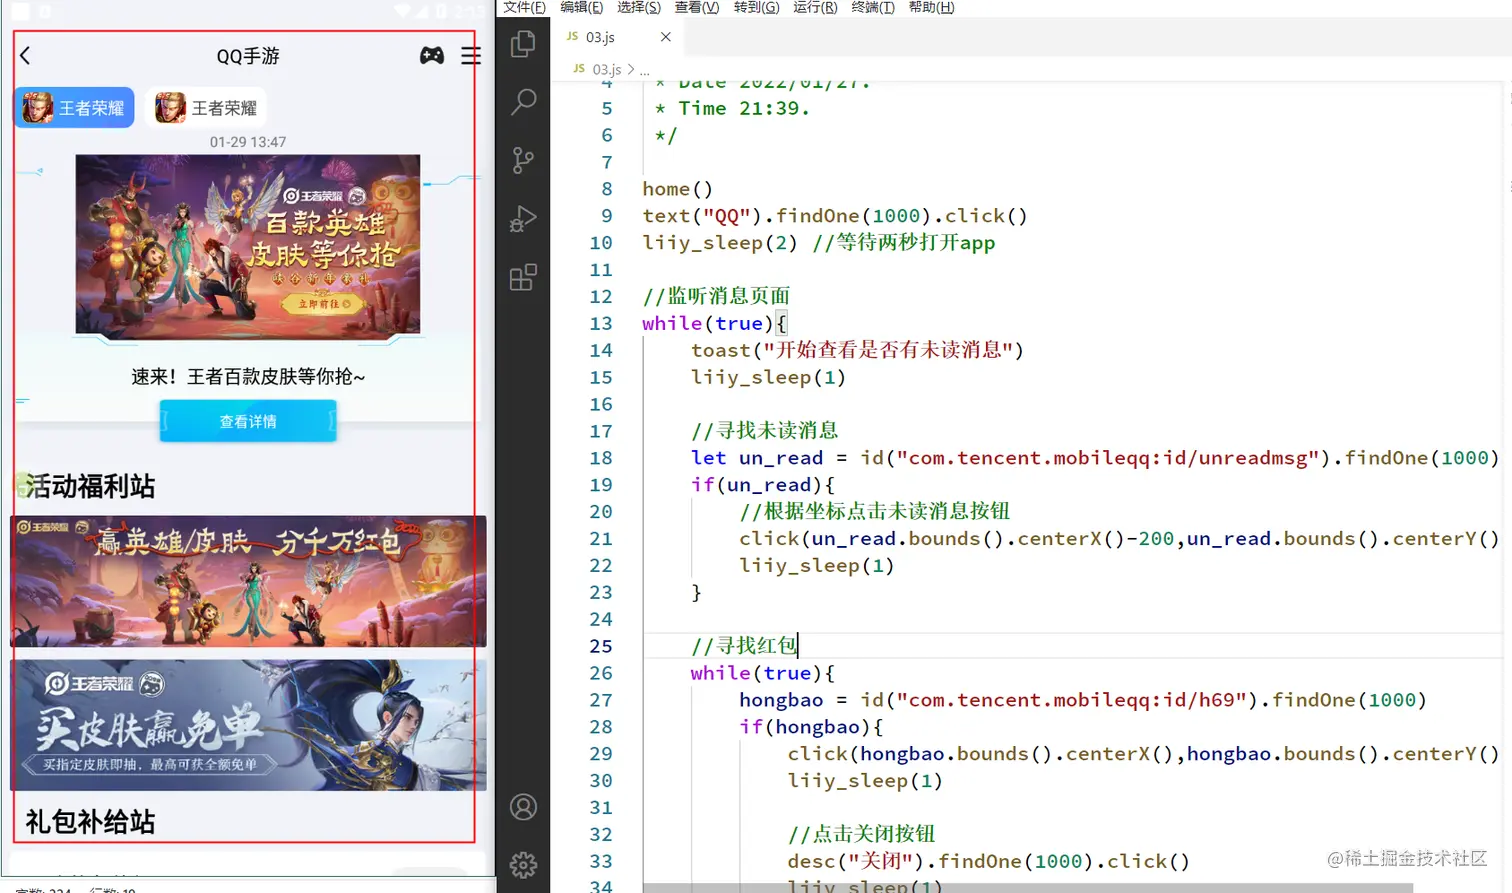
Task: Close the 03.js editor tab
Action: point(666,37)
